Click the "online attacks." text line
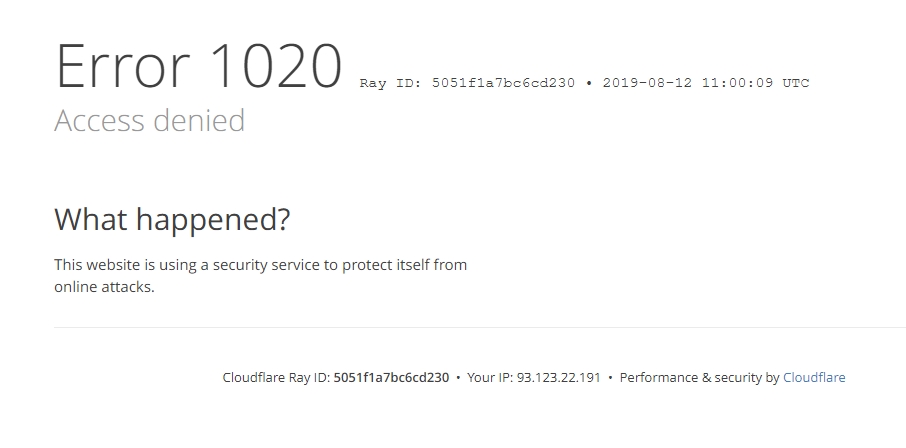The height and width of the screenshot is (448, 906). pos(104,287)
